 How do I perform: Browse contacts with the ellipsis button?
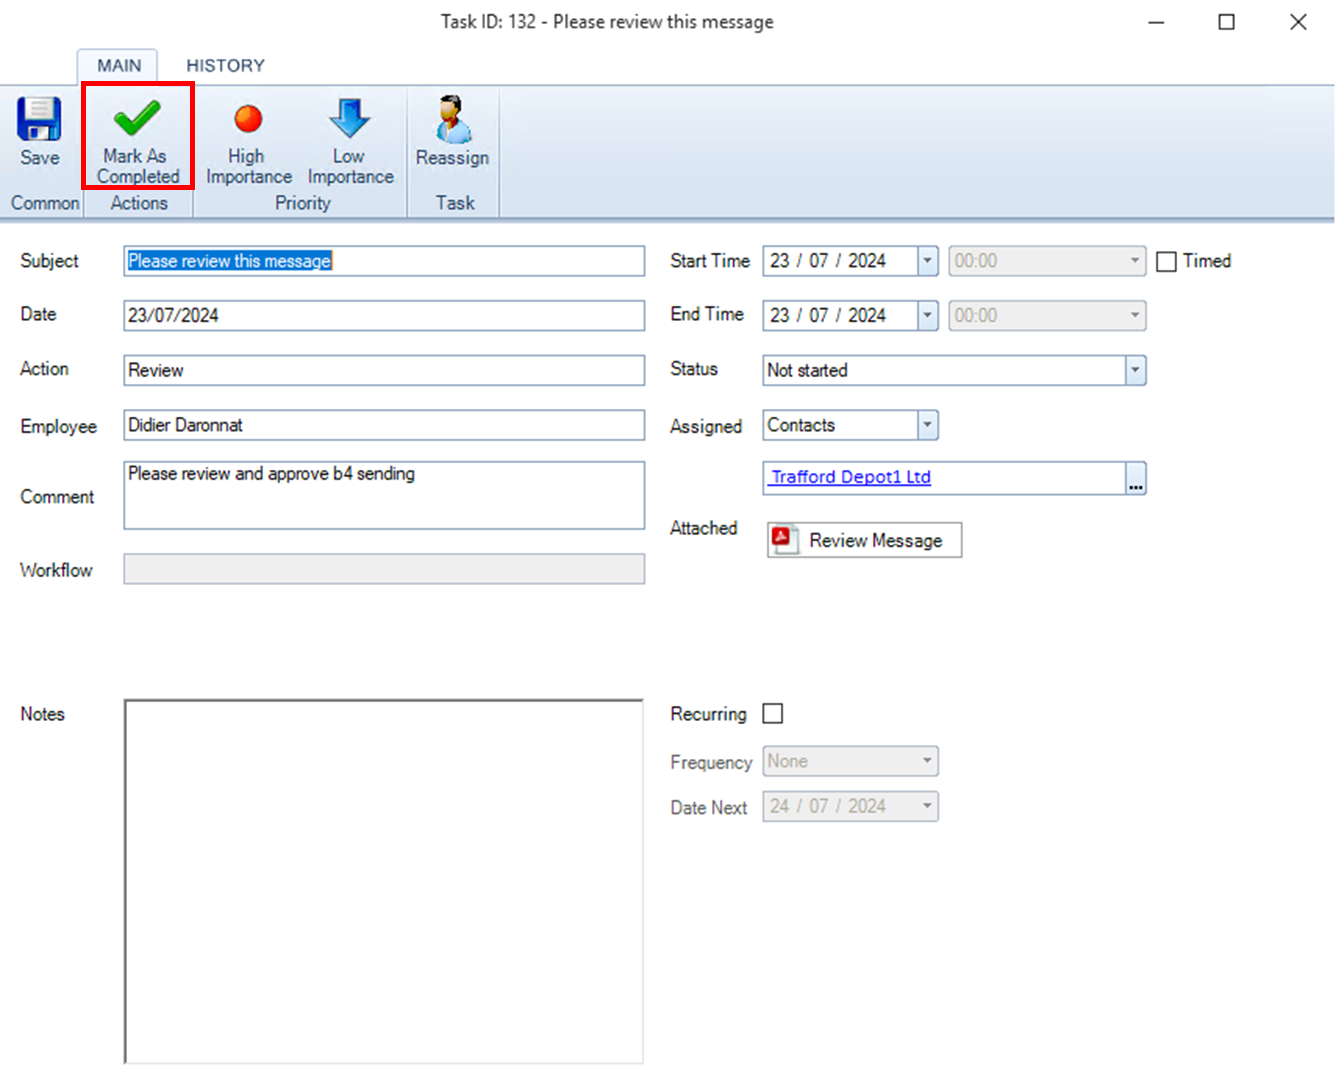(1136, 478)
